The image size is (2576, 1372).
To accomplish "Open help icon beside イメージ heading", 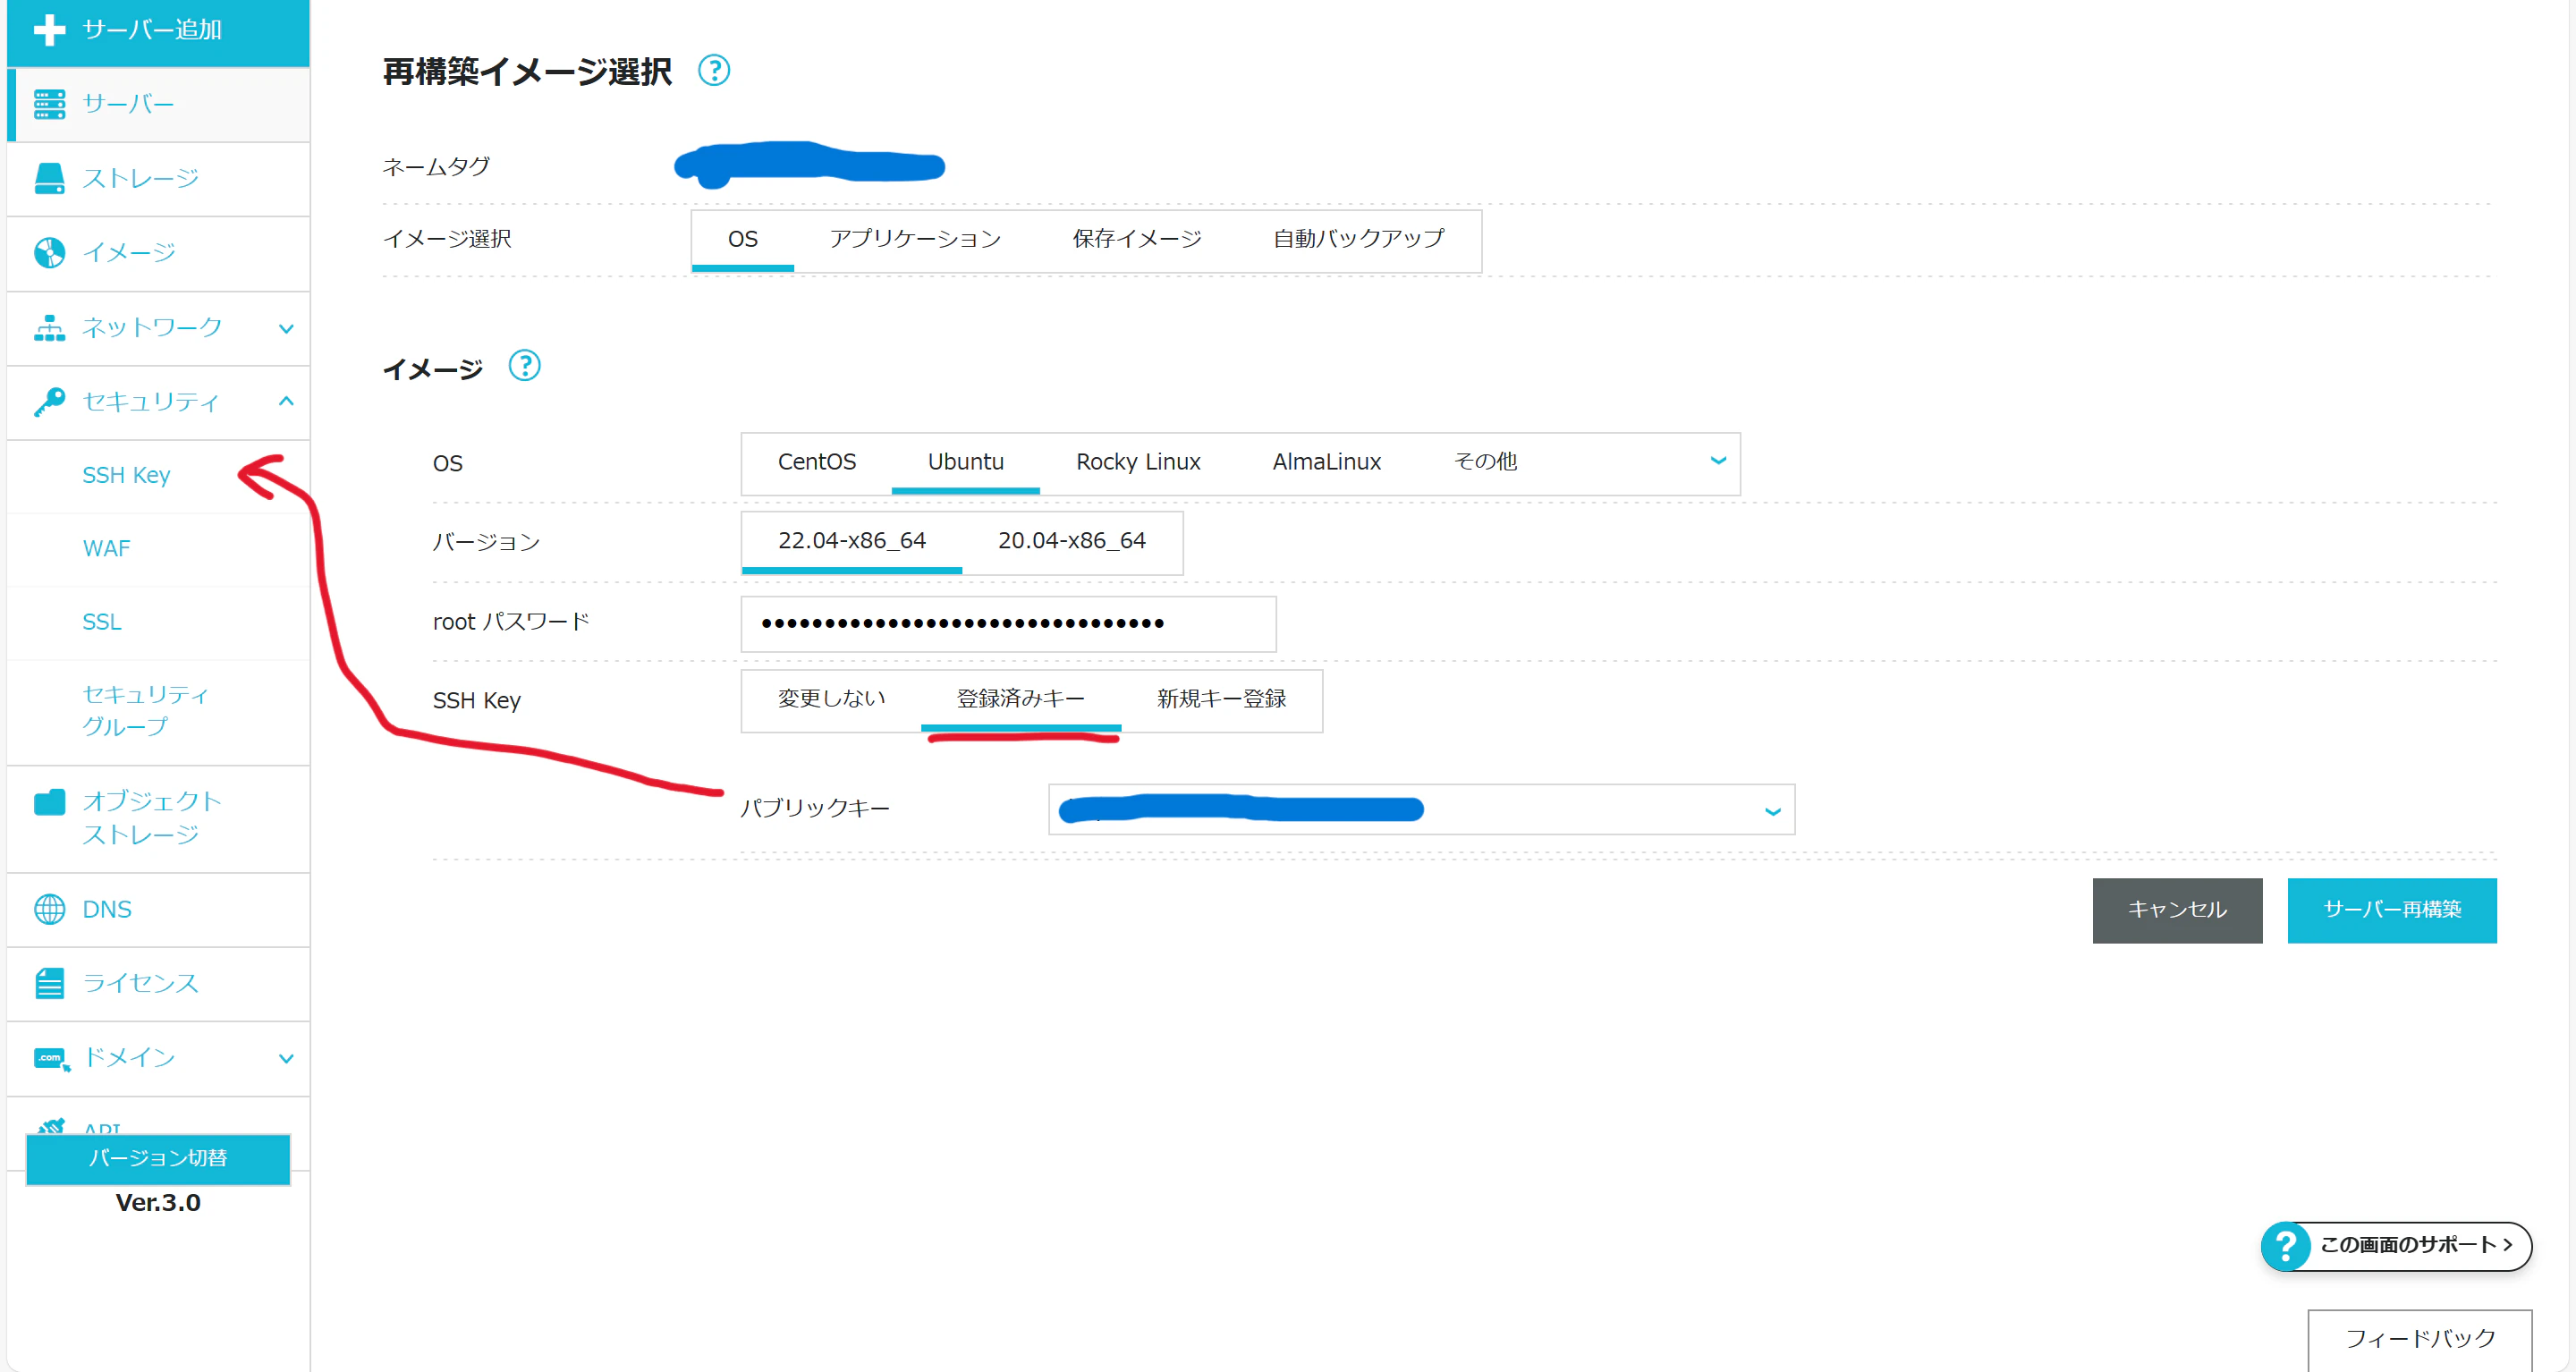I will coord(524,366).
